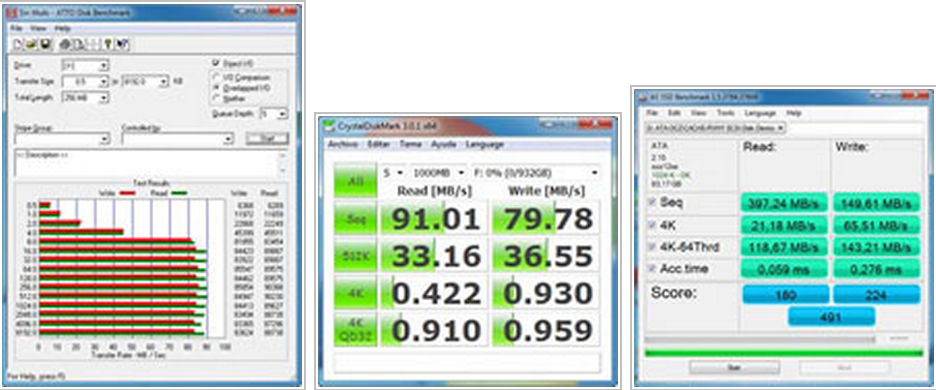
Task: Open the minimum Transfer Size dropdown (0.5)
Action: coord(85,81)
